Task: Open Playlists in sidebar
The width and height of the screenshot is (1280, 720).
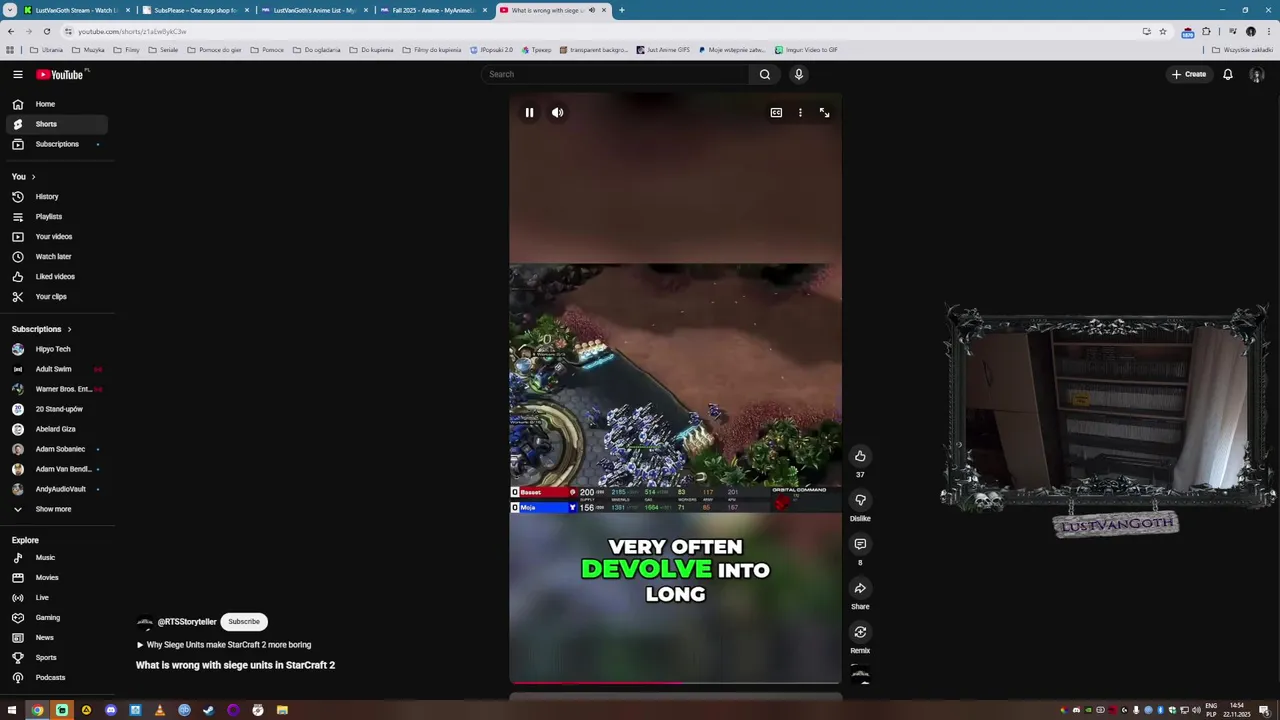Action: pos(55,217)
